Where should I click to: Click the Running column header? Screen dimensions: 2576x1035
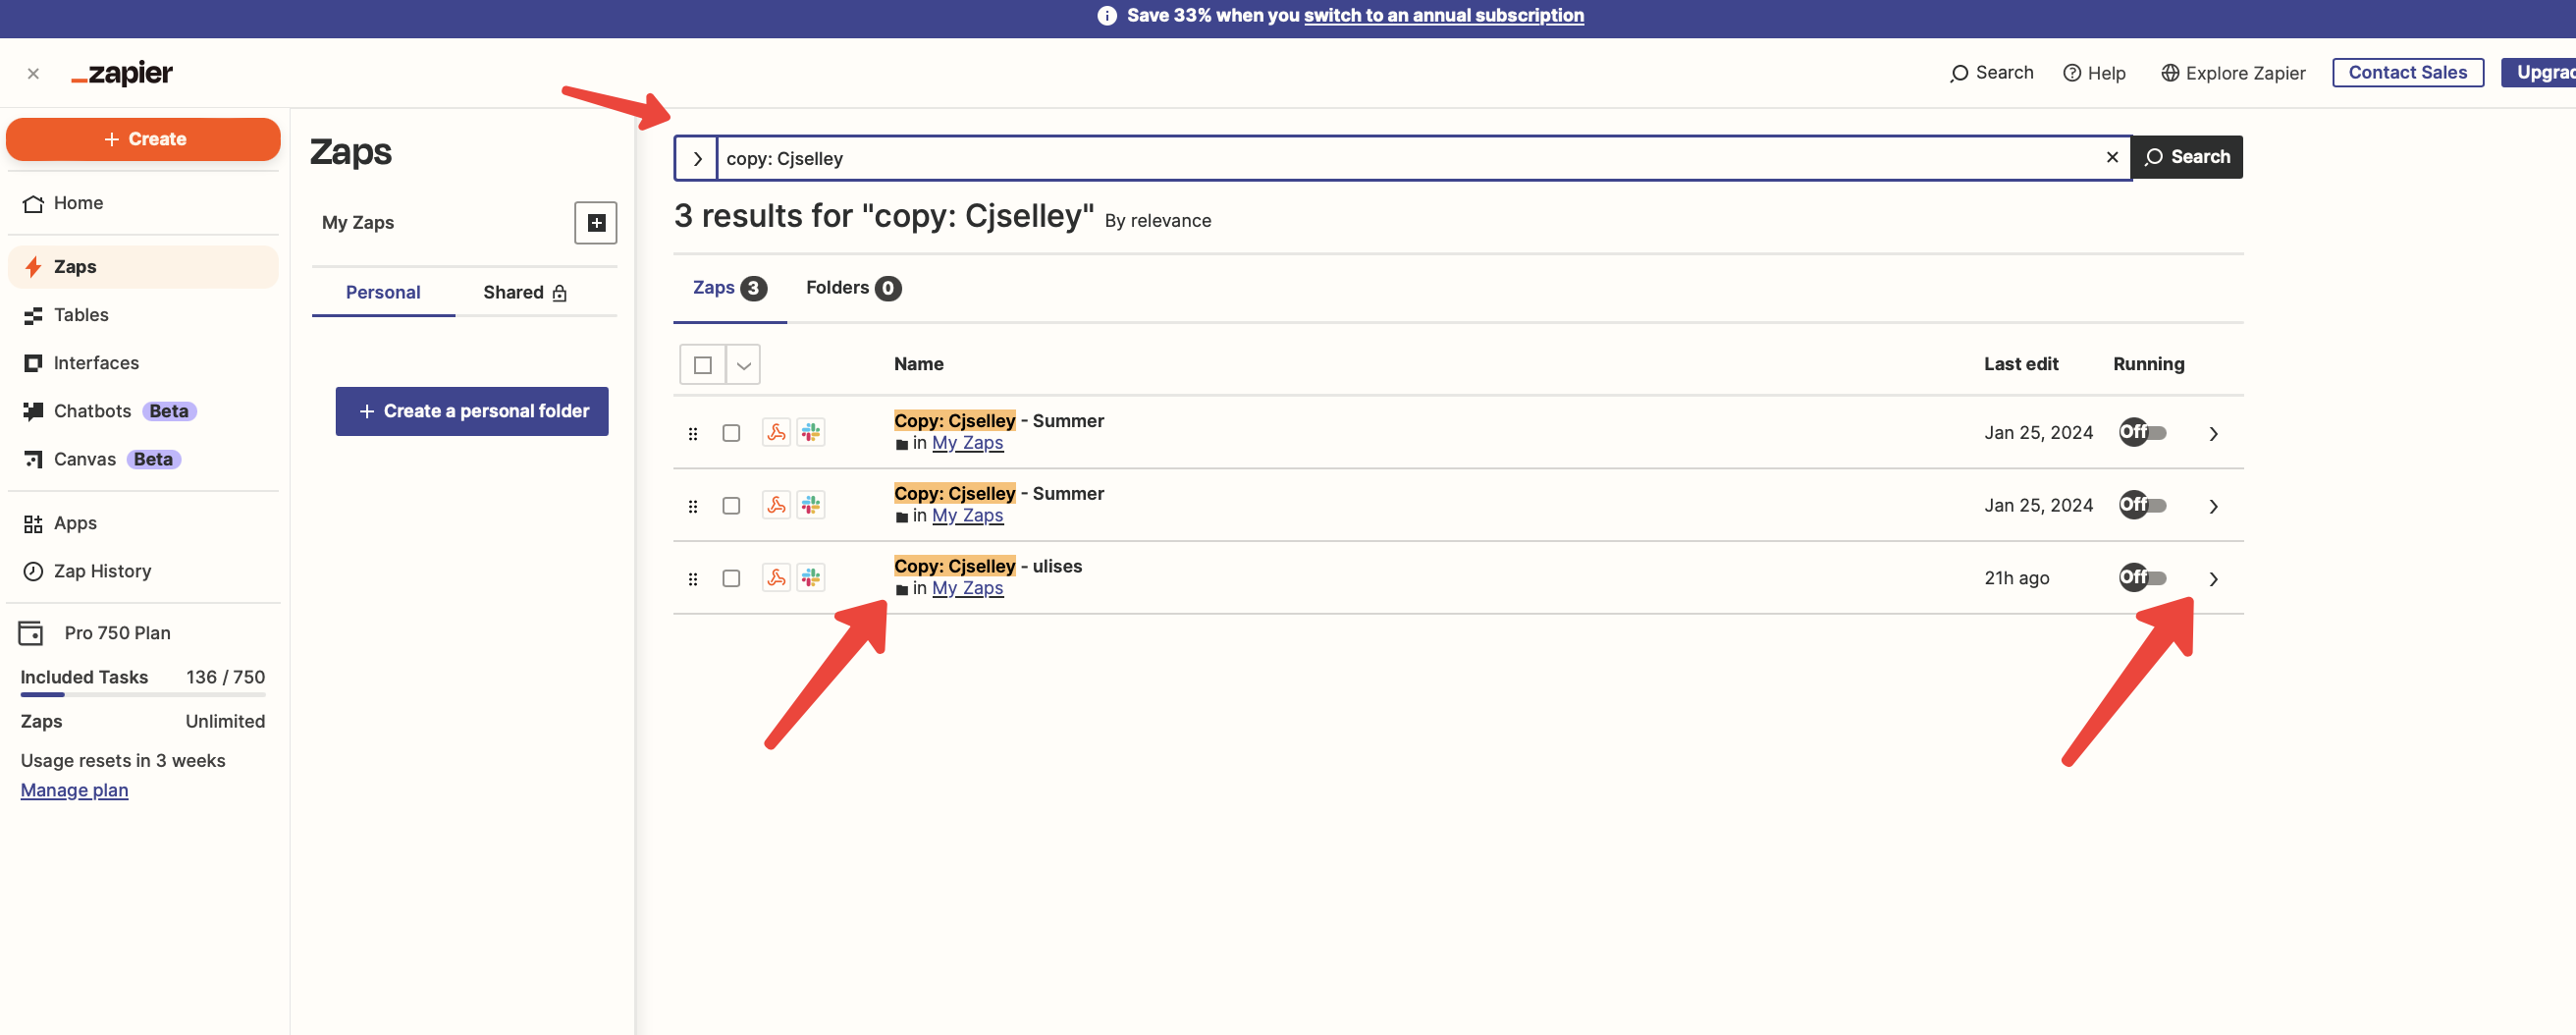click(x=2148, y=364)
